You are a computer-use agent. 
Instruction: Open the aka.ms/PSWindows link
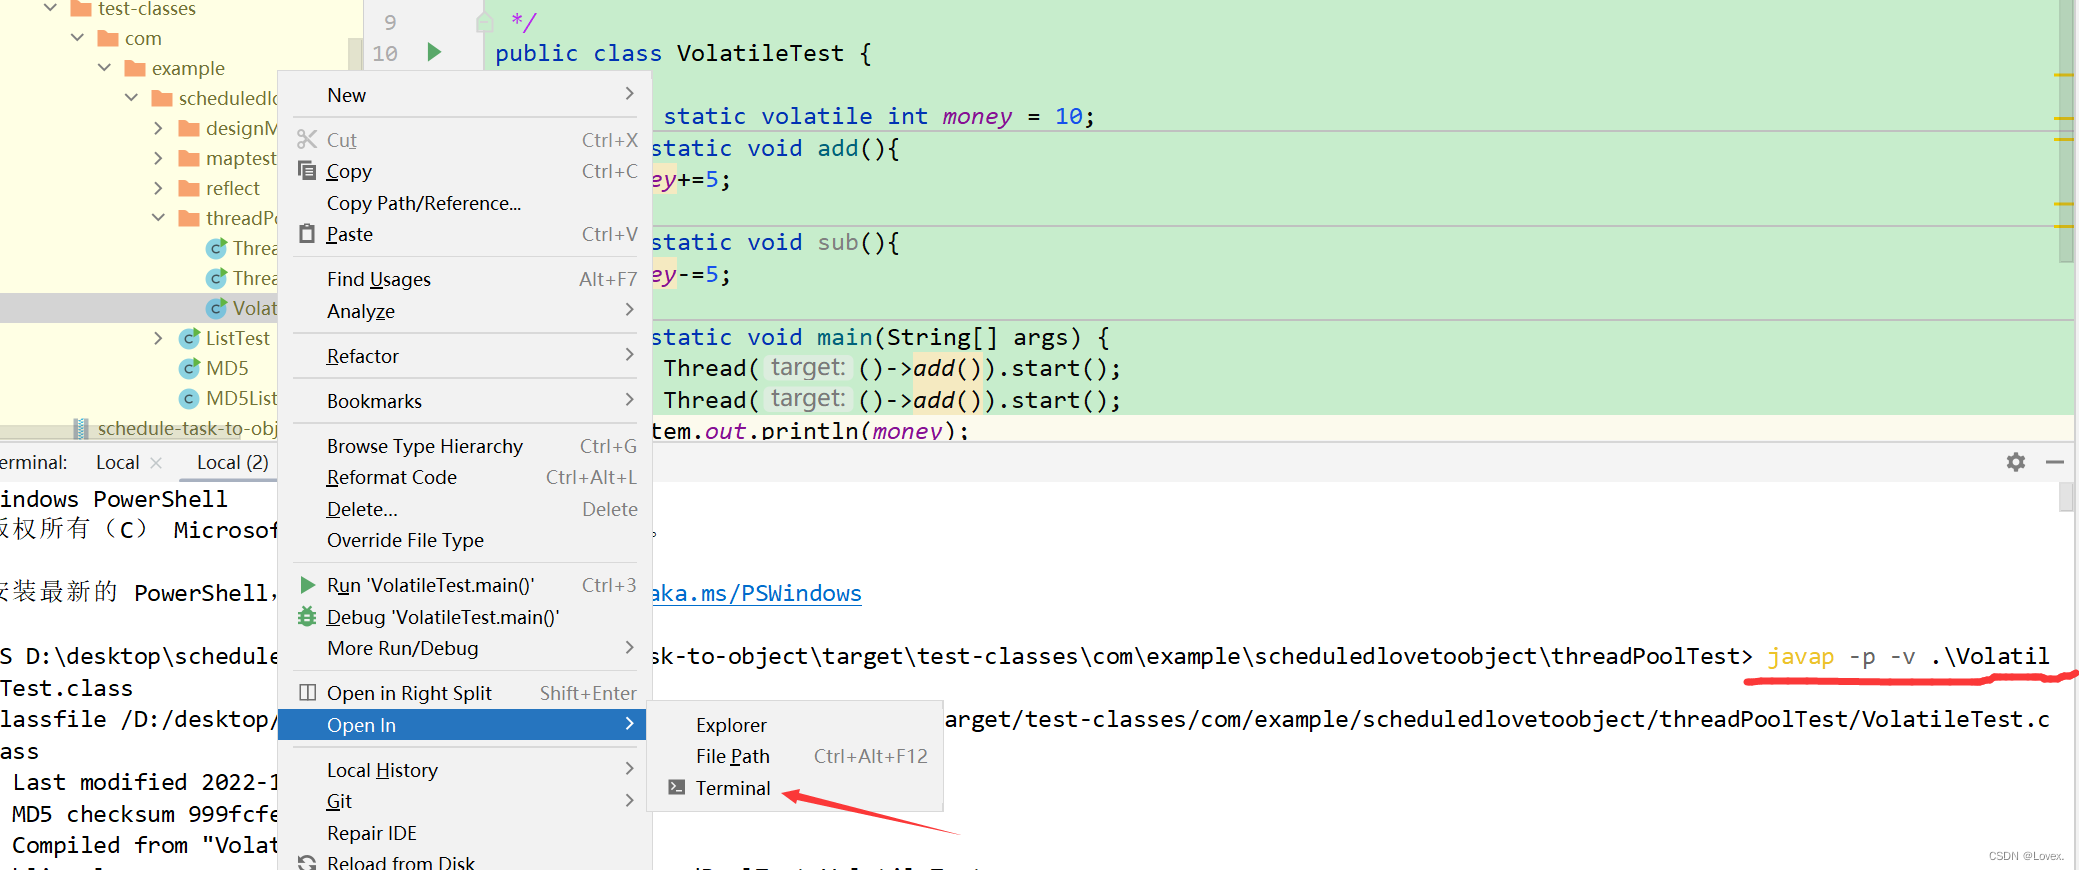coord(757,593)
